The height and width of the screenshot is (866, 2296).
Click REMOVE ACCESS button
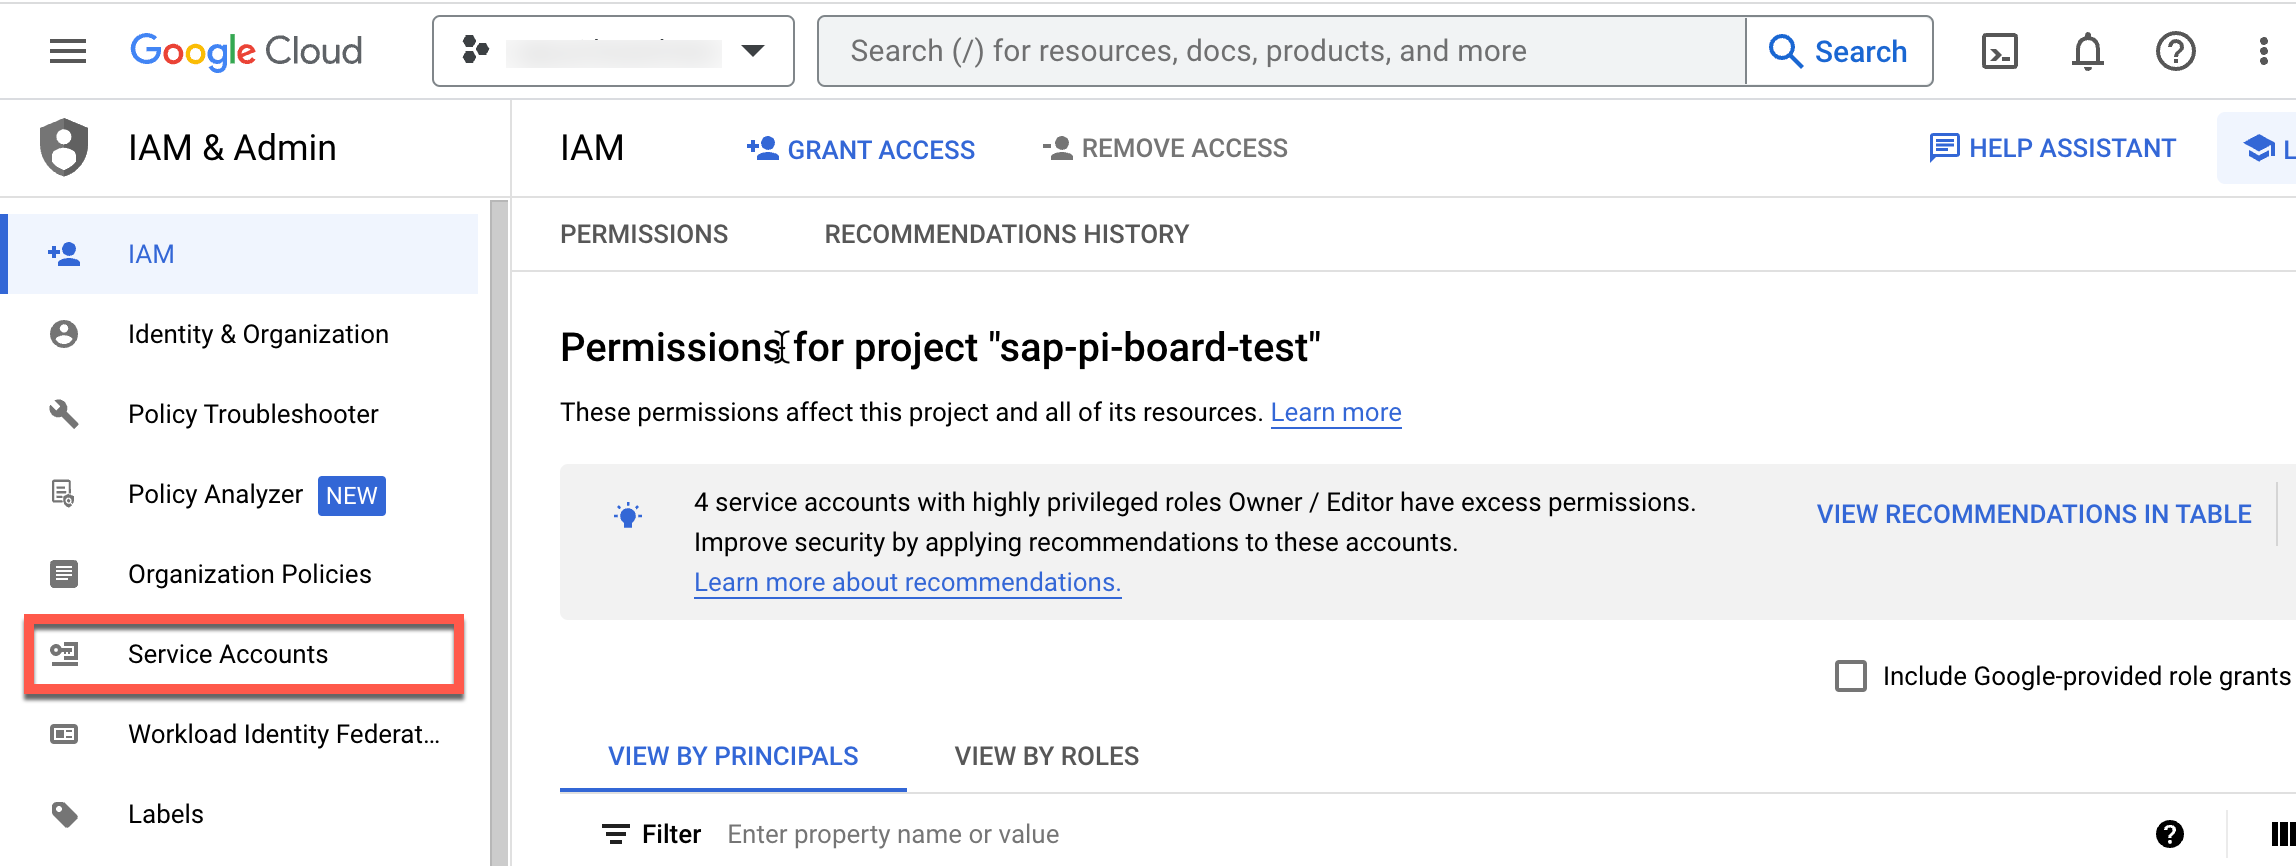point(1165,149)
